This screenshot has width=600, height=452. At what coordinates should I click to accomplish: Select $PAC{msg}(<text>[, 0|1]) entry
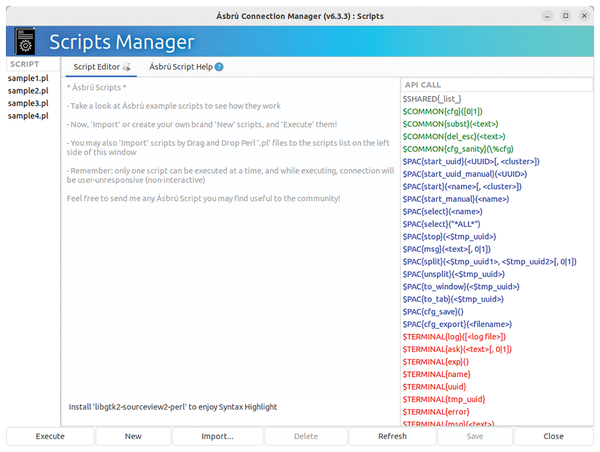coord(447,249)
